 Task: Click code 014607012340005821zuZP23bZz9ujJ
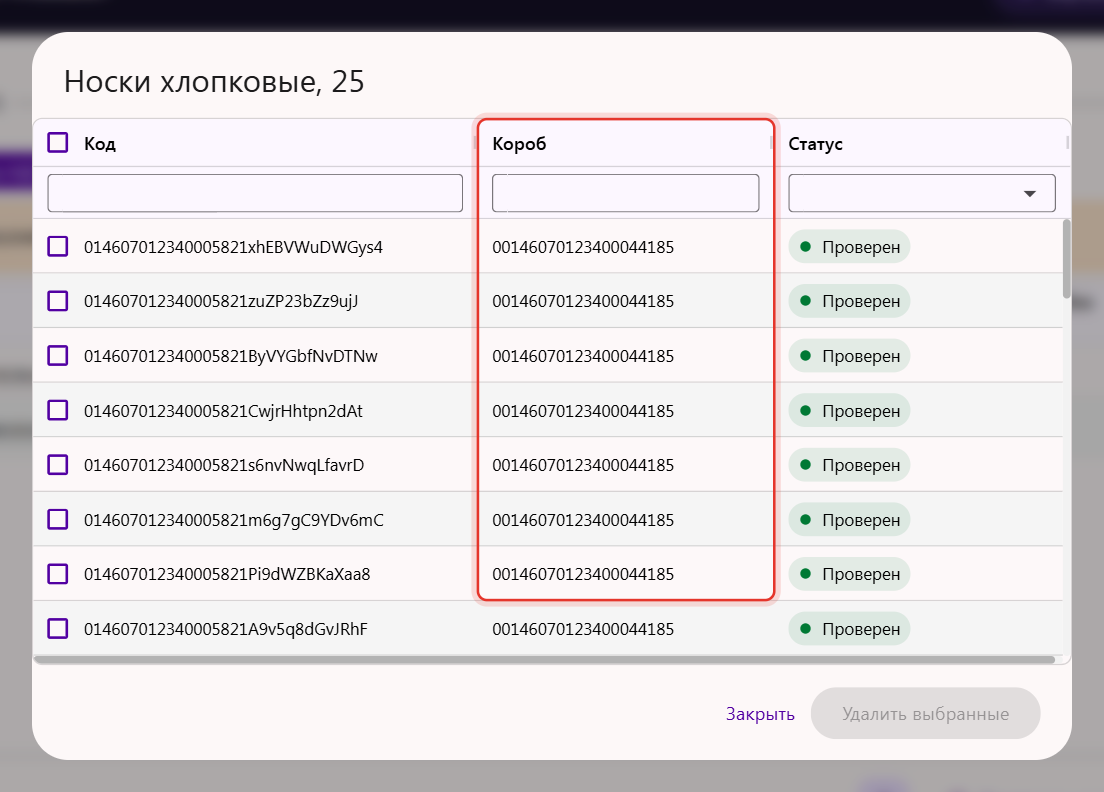point(221,301)
